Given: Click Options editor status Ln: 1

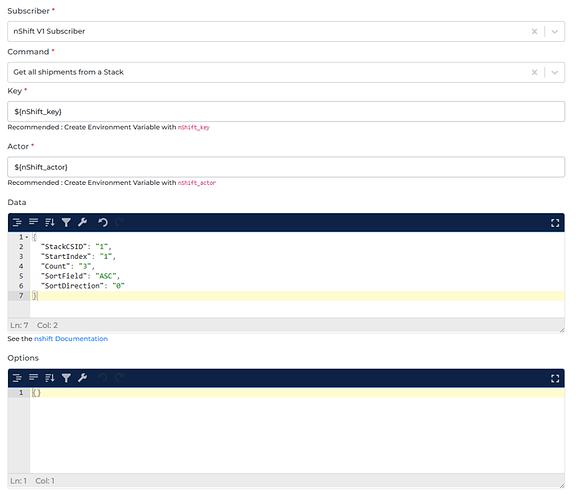Looking at the screenshot, I should click(18, 481).
